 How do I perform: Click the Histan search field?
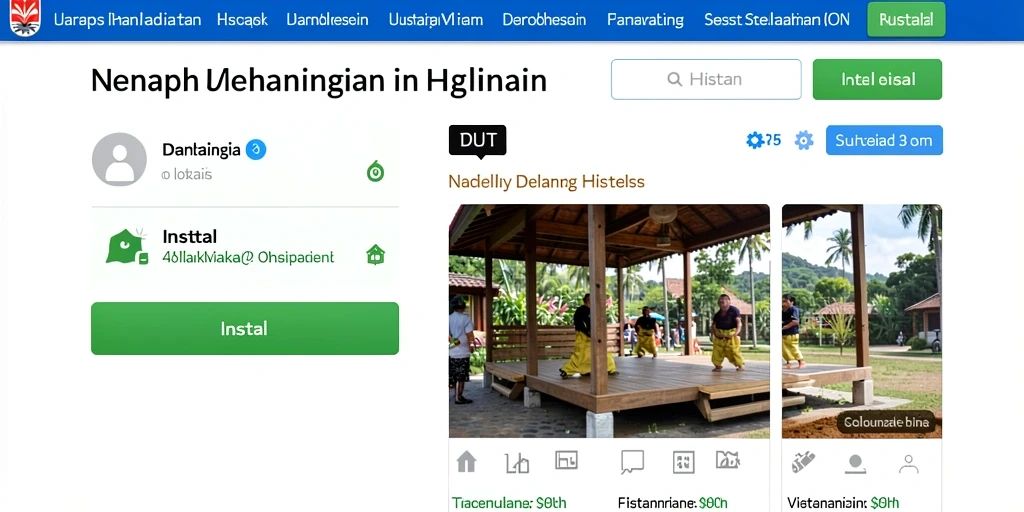click(x=706, y=80)
